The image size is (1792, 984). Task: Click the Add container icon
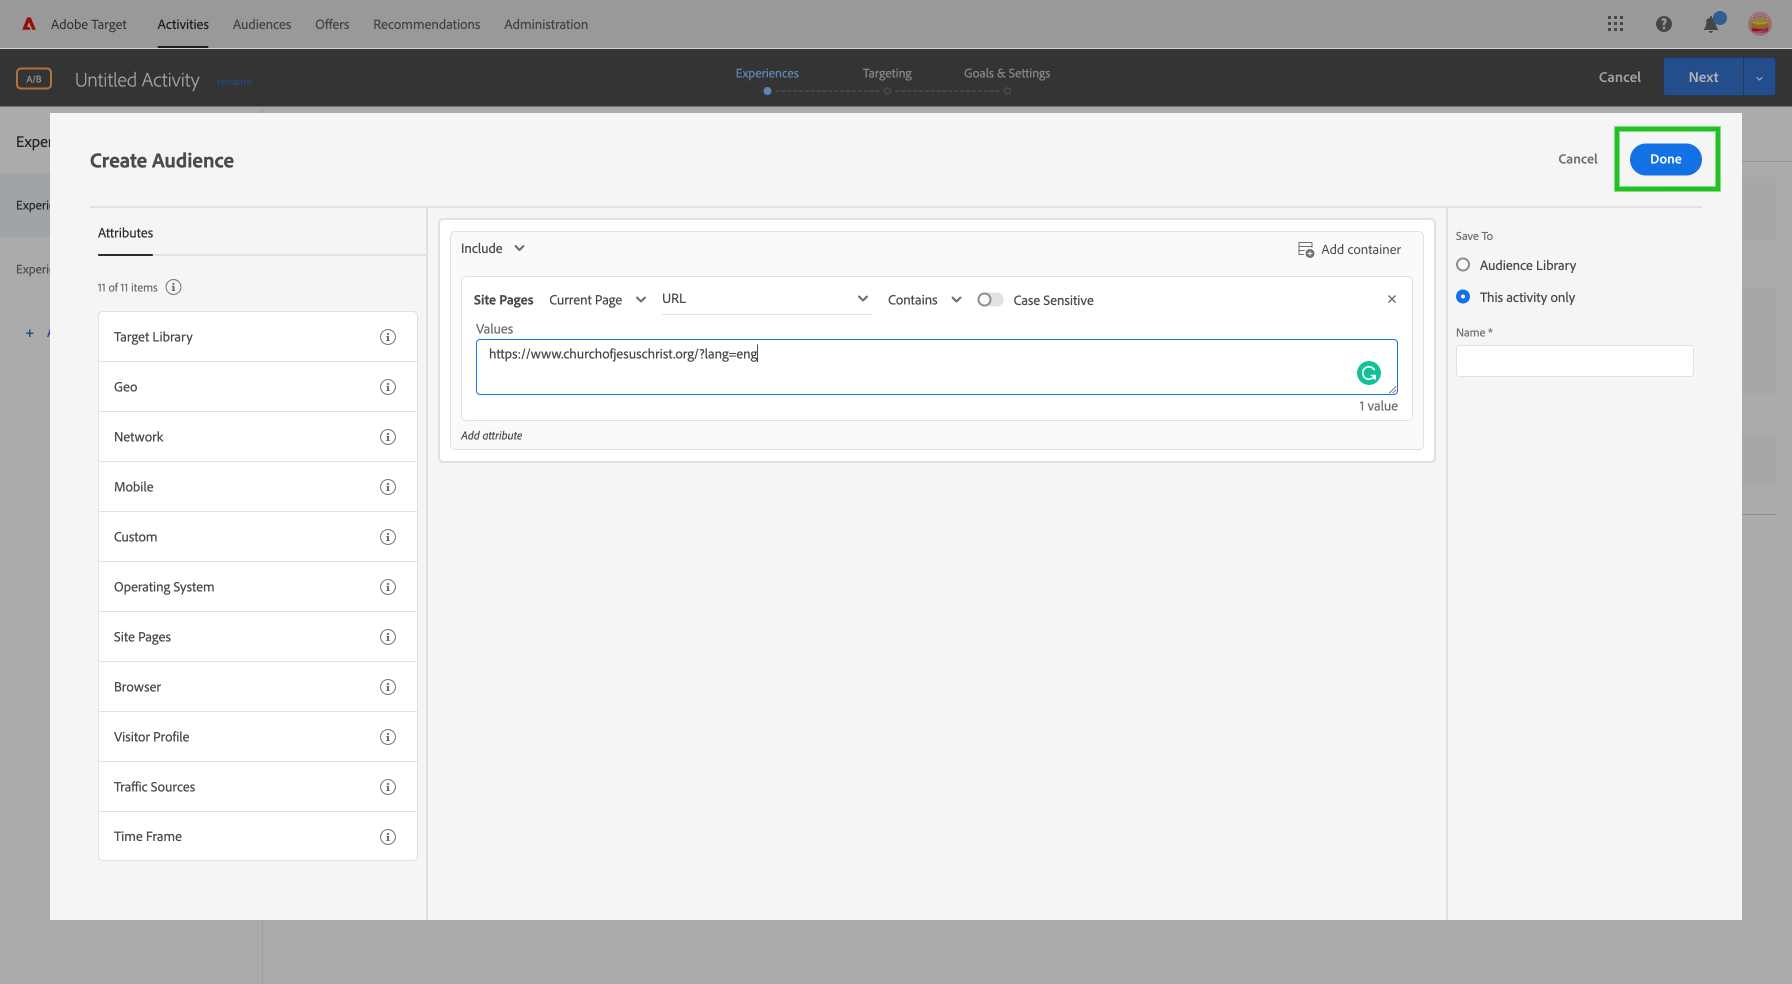pyautogui.click(x=1306, y=249)
